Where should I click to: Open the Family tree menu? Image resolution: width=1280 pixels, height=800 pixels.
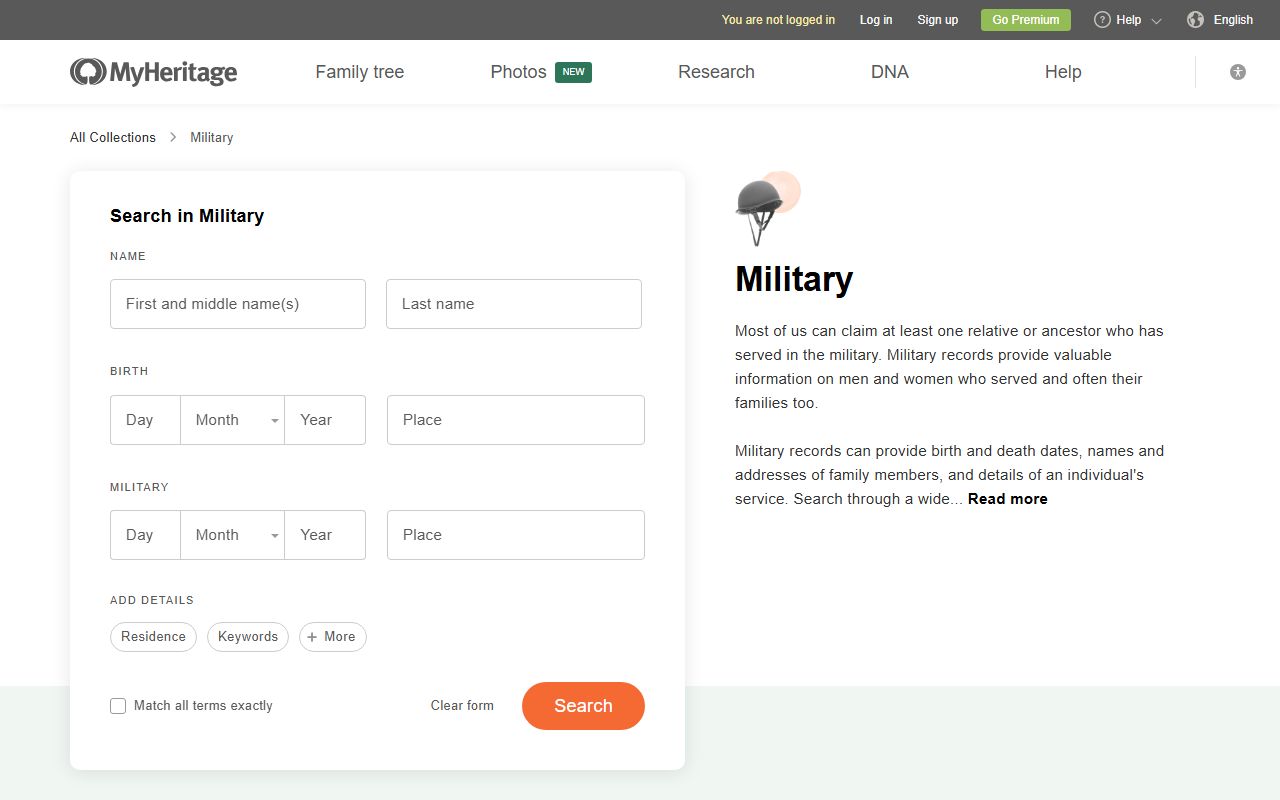click(360, 72)
